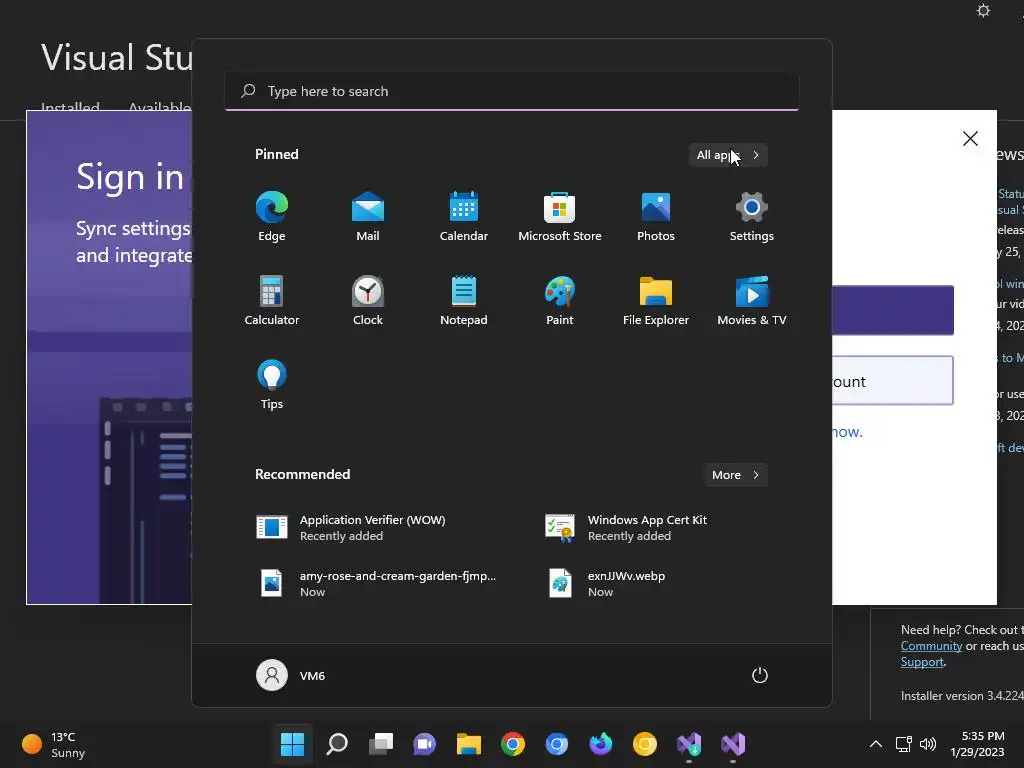Launch the Clock app

pyautogui.click(x=368, y=300)
